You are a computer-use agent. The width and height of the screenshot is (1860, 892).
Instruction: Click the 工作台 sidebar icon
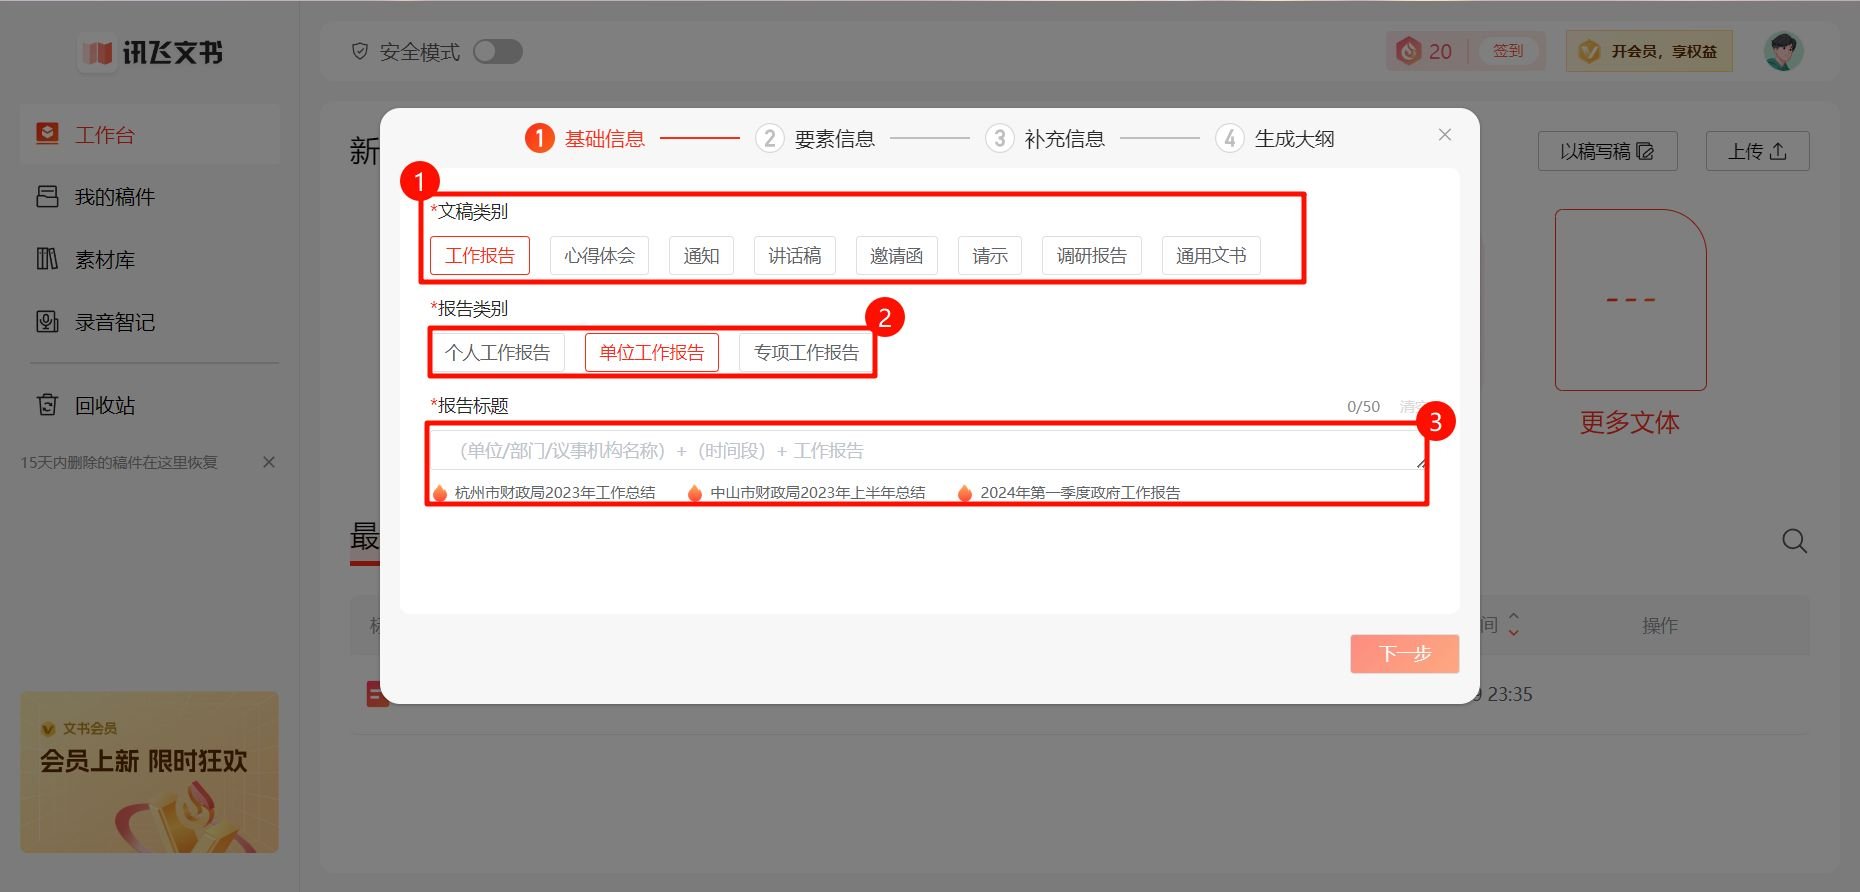point(47,134)
